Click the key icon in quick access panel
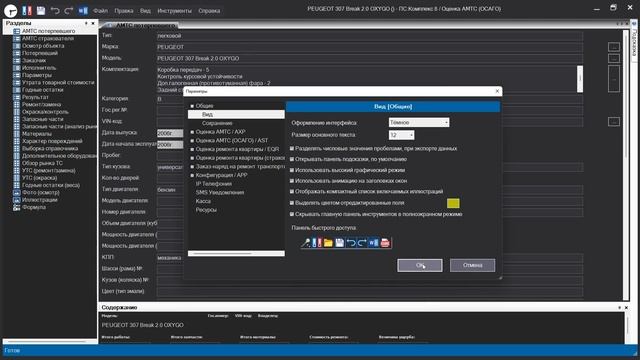Viewport: 640px width, 360px height. point(306,243)
